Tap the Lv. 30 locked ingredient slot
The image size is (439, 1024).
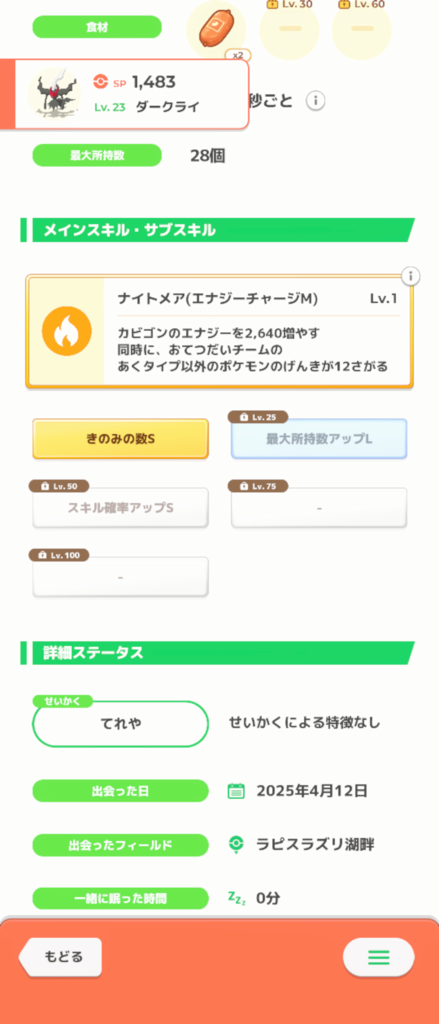tap(289, 29)
